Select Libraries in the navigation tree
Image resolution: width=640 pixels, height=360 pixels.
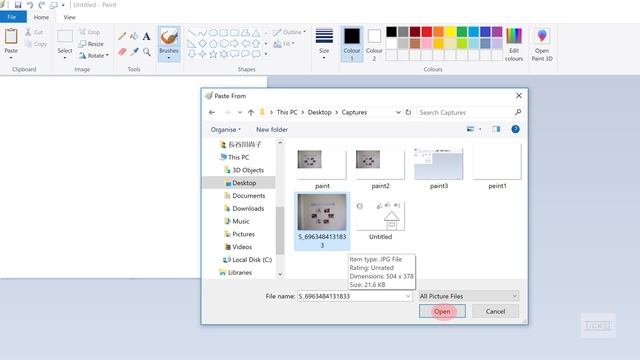pyautogui.click(x=240, y=273)
